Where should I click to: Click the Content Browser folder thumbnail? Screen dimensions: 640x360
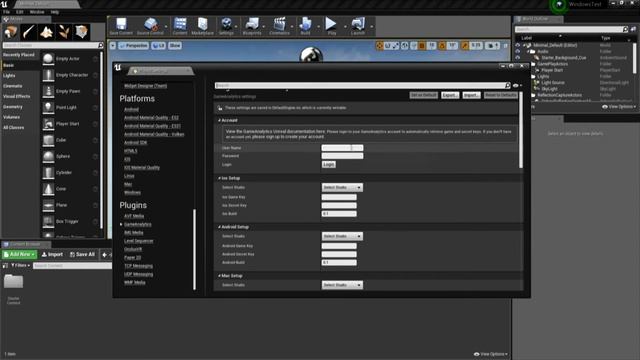point(13,282)
